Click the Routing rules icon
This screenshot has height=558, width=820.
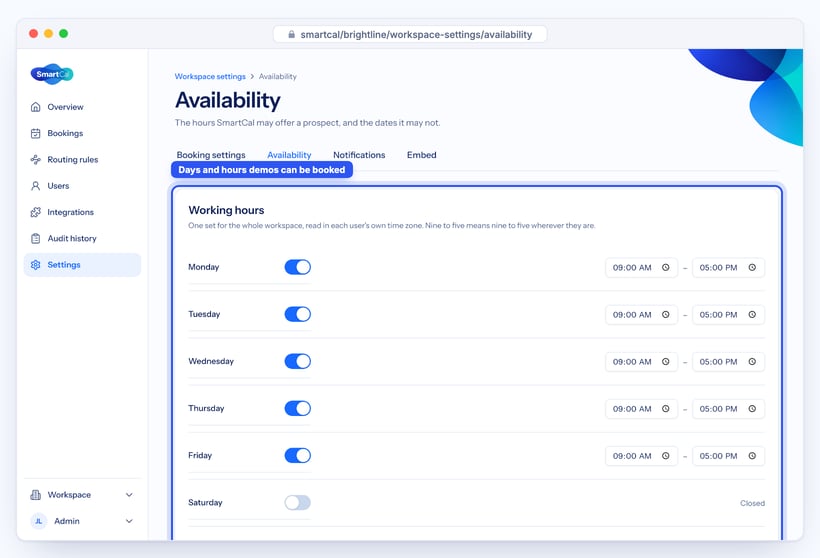click(36, 160)
